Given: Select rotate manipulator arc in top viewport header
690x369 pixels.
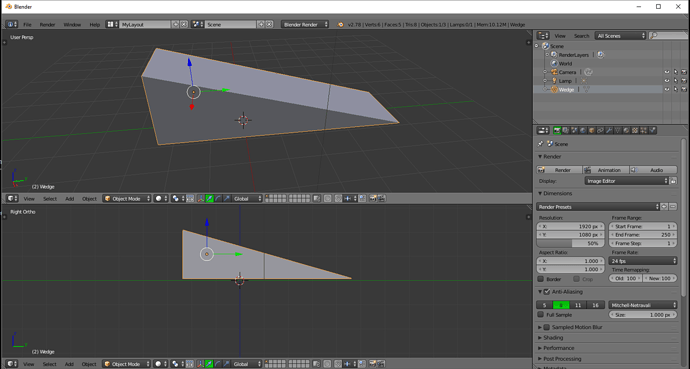Looking at the screenshot, I should tap(218, 199).
